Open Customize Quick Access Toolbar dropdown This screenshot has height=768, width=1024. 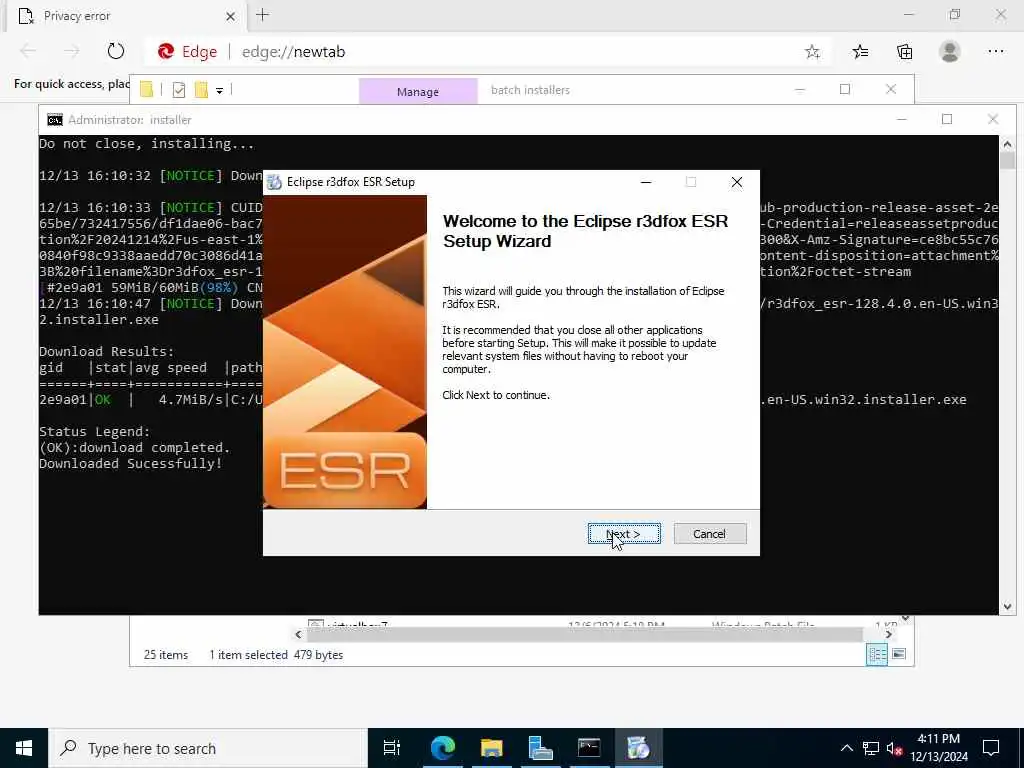pos(219,91)
